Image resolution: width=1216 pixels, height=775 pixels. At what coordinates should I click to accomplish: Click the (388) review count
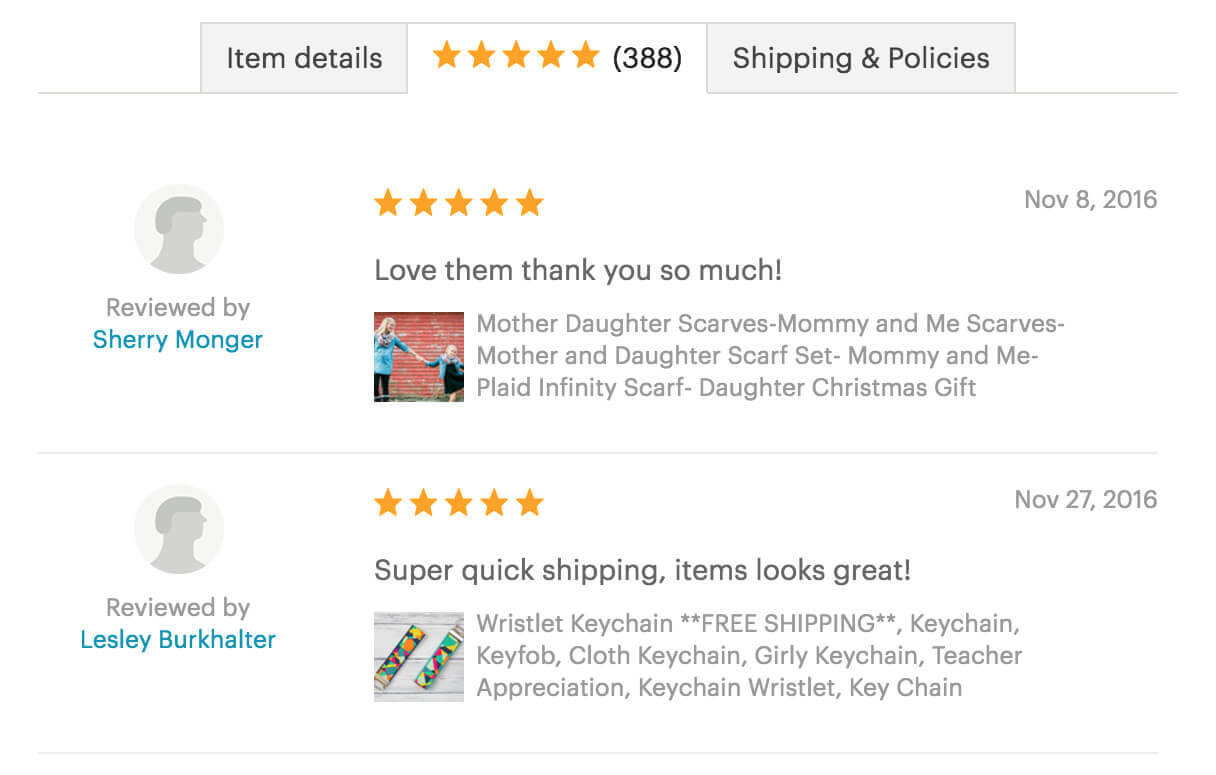point(647,58)
